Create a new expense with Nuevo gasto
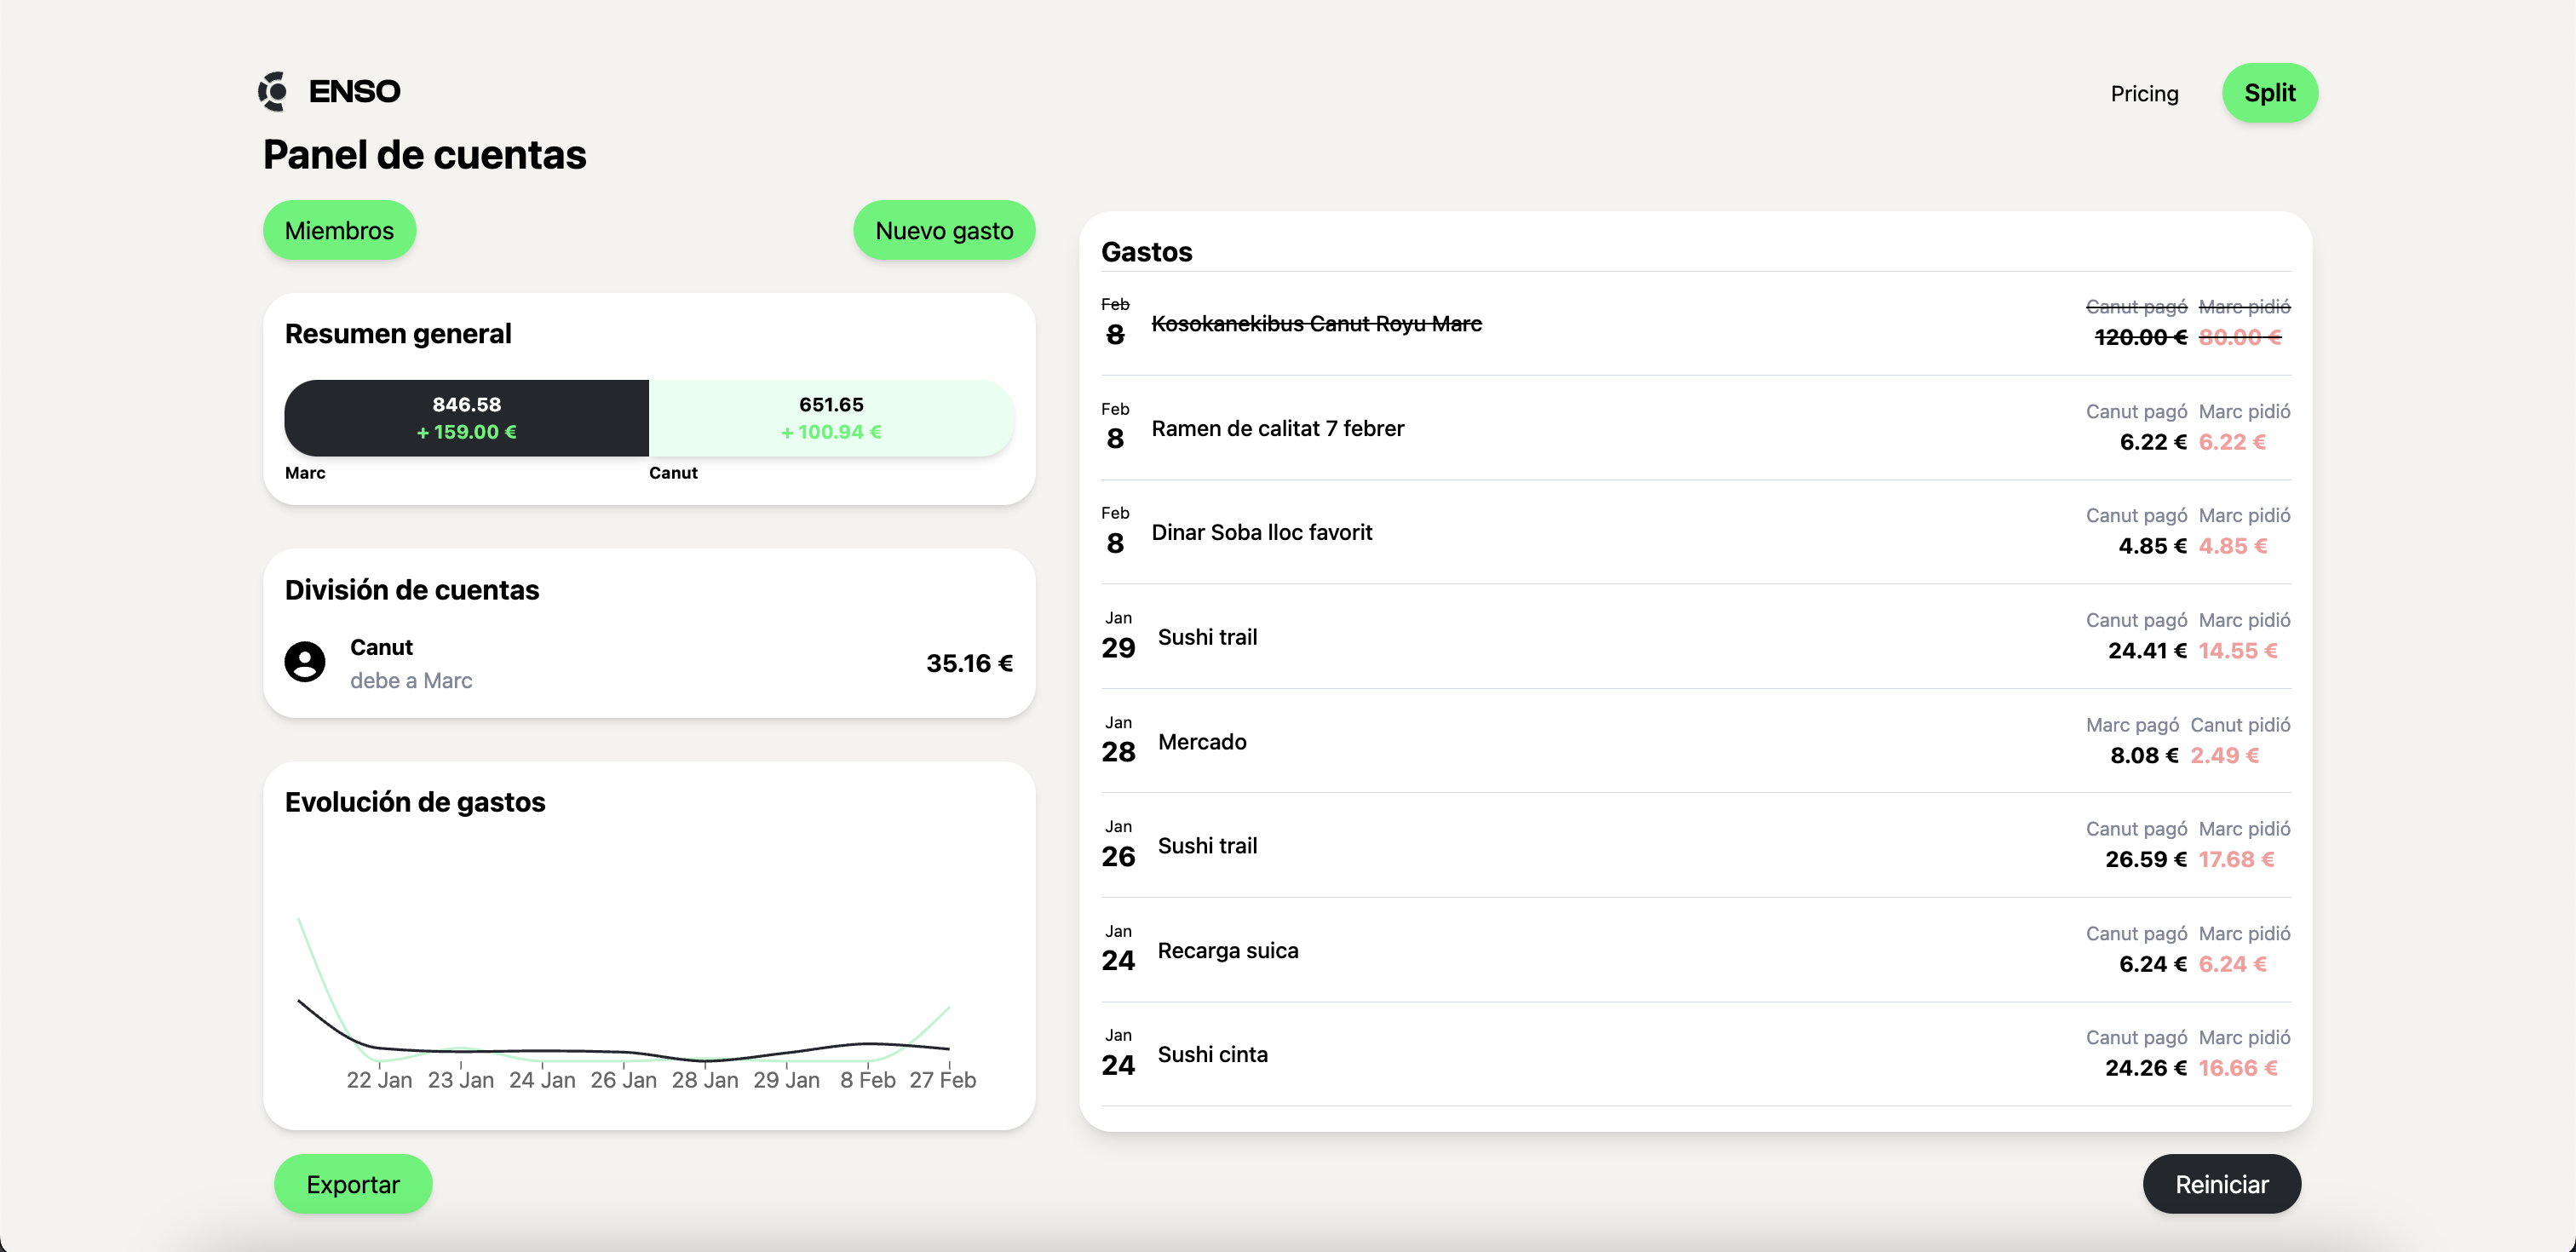This screenshot has height=1252, width=2576. pyautogui.click(x=943, y=230)
